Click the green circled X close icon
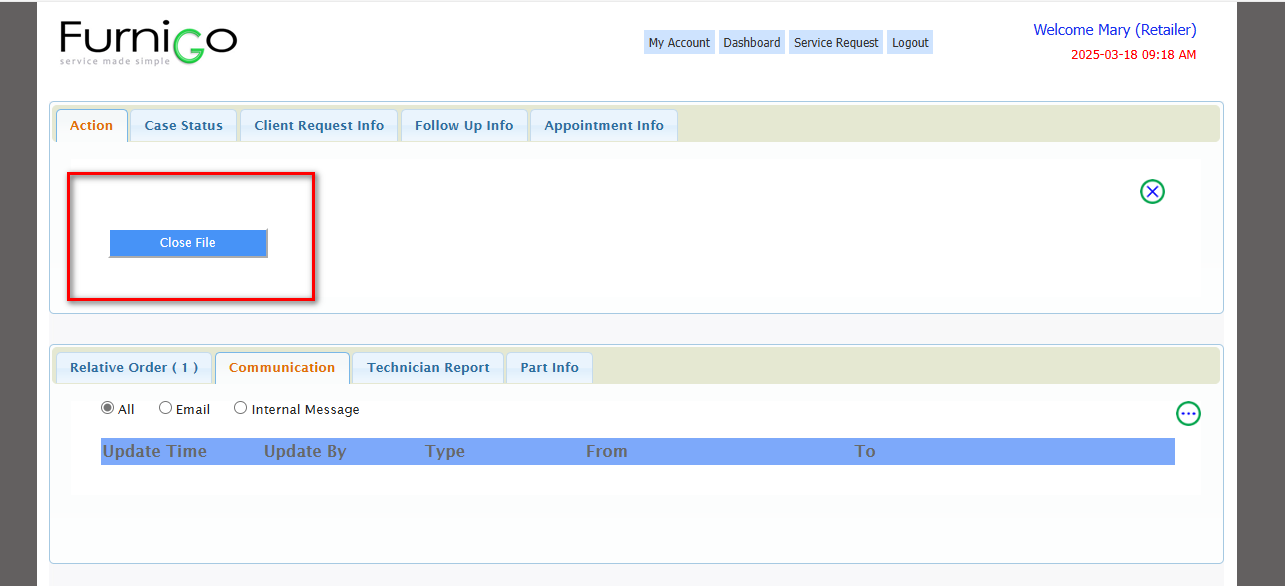 pos(1152,191)
